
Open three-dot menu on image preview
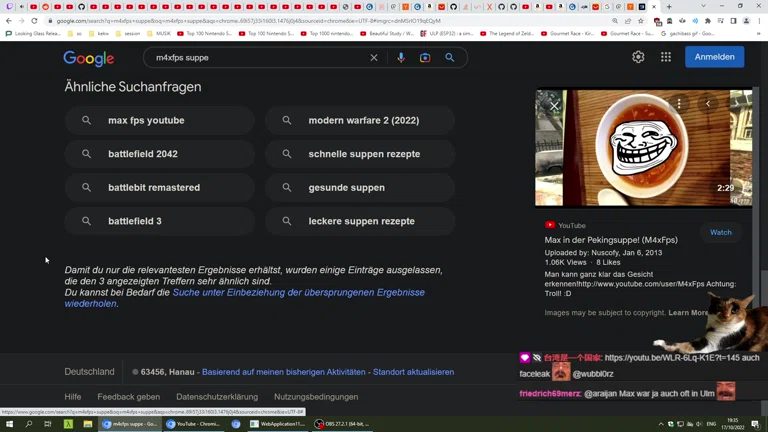coord(679,103)
